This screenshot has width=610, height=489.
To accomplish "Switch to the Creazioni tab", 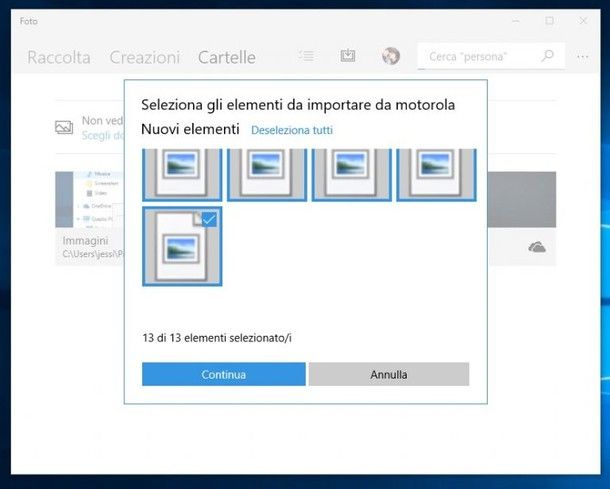I will (x=145, y=58).
